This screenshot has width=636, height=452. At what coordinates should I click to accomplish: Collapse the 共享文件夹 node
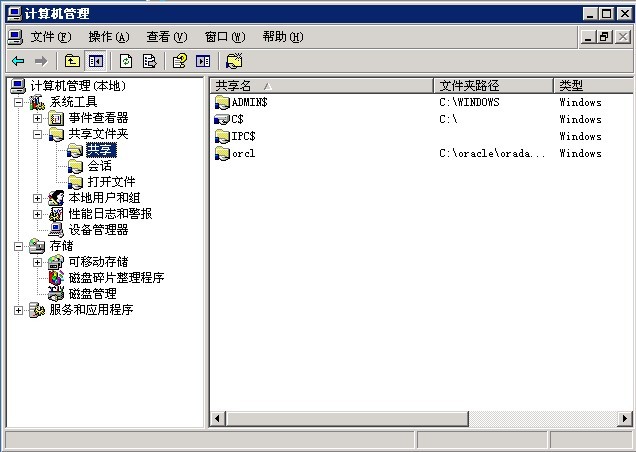pyautogui.click(x=37, y=134)
